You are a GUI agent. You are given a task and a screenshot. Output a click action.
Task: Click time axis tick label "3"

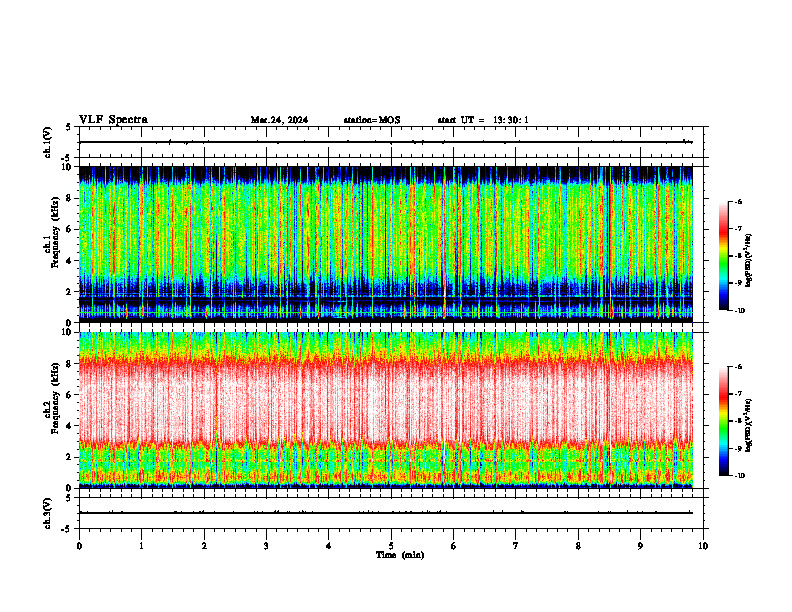266,546
